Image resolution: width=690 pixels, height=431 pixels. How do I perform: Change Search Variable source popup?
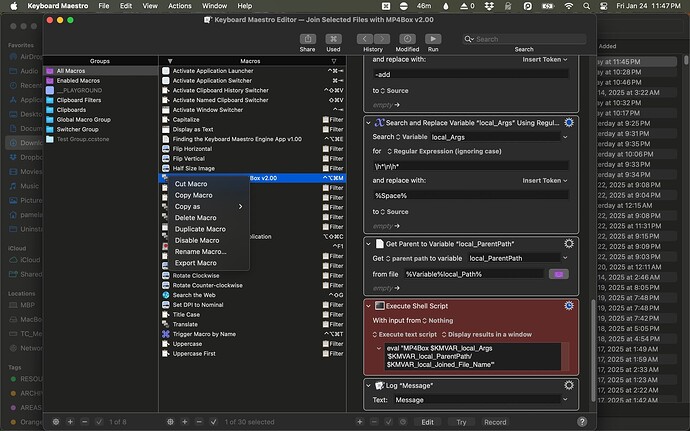coord(400,137)
